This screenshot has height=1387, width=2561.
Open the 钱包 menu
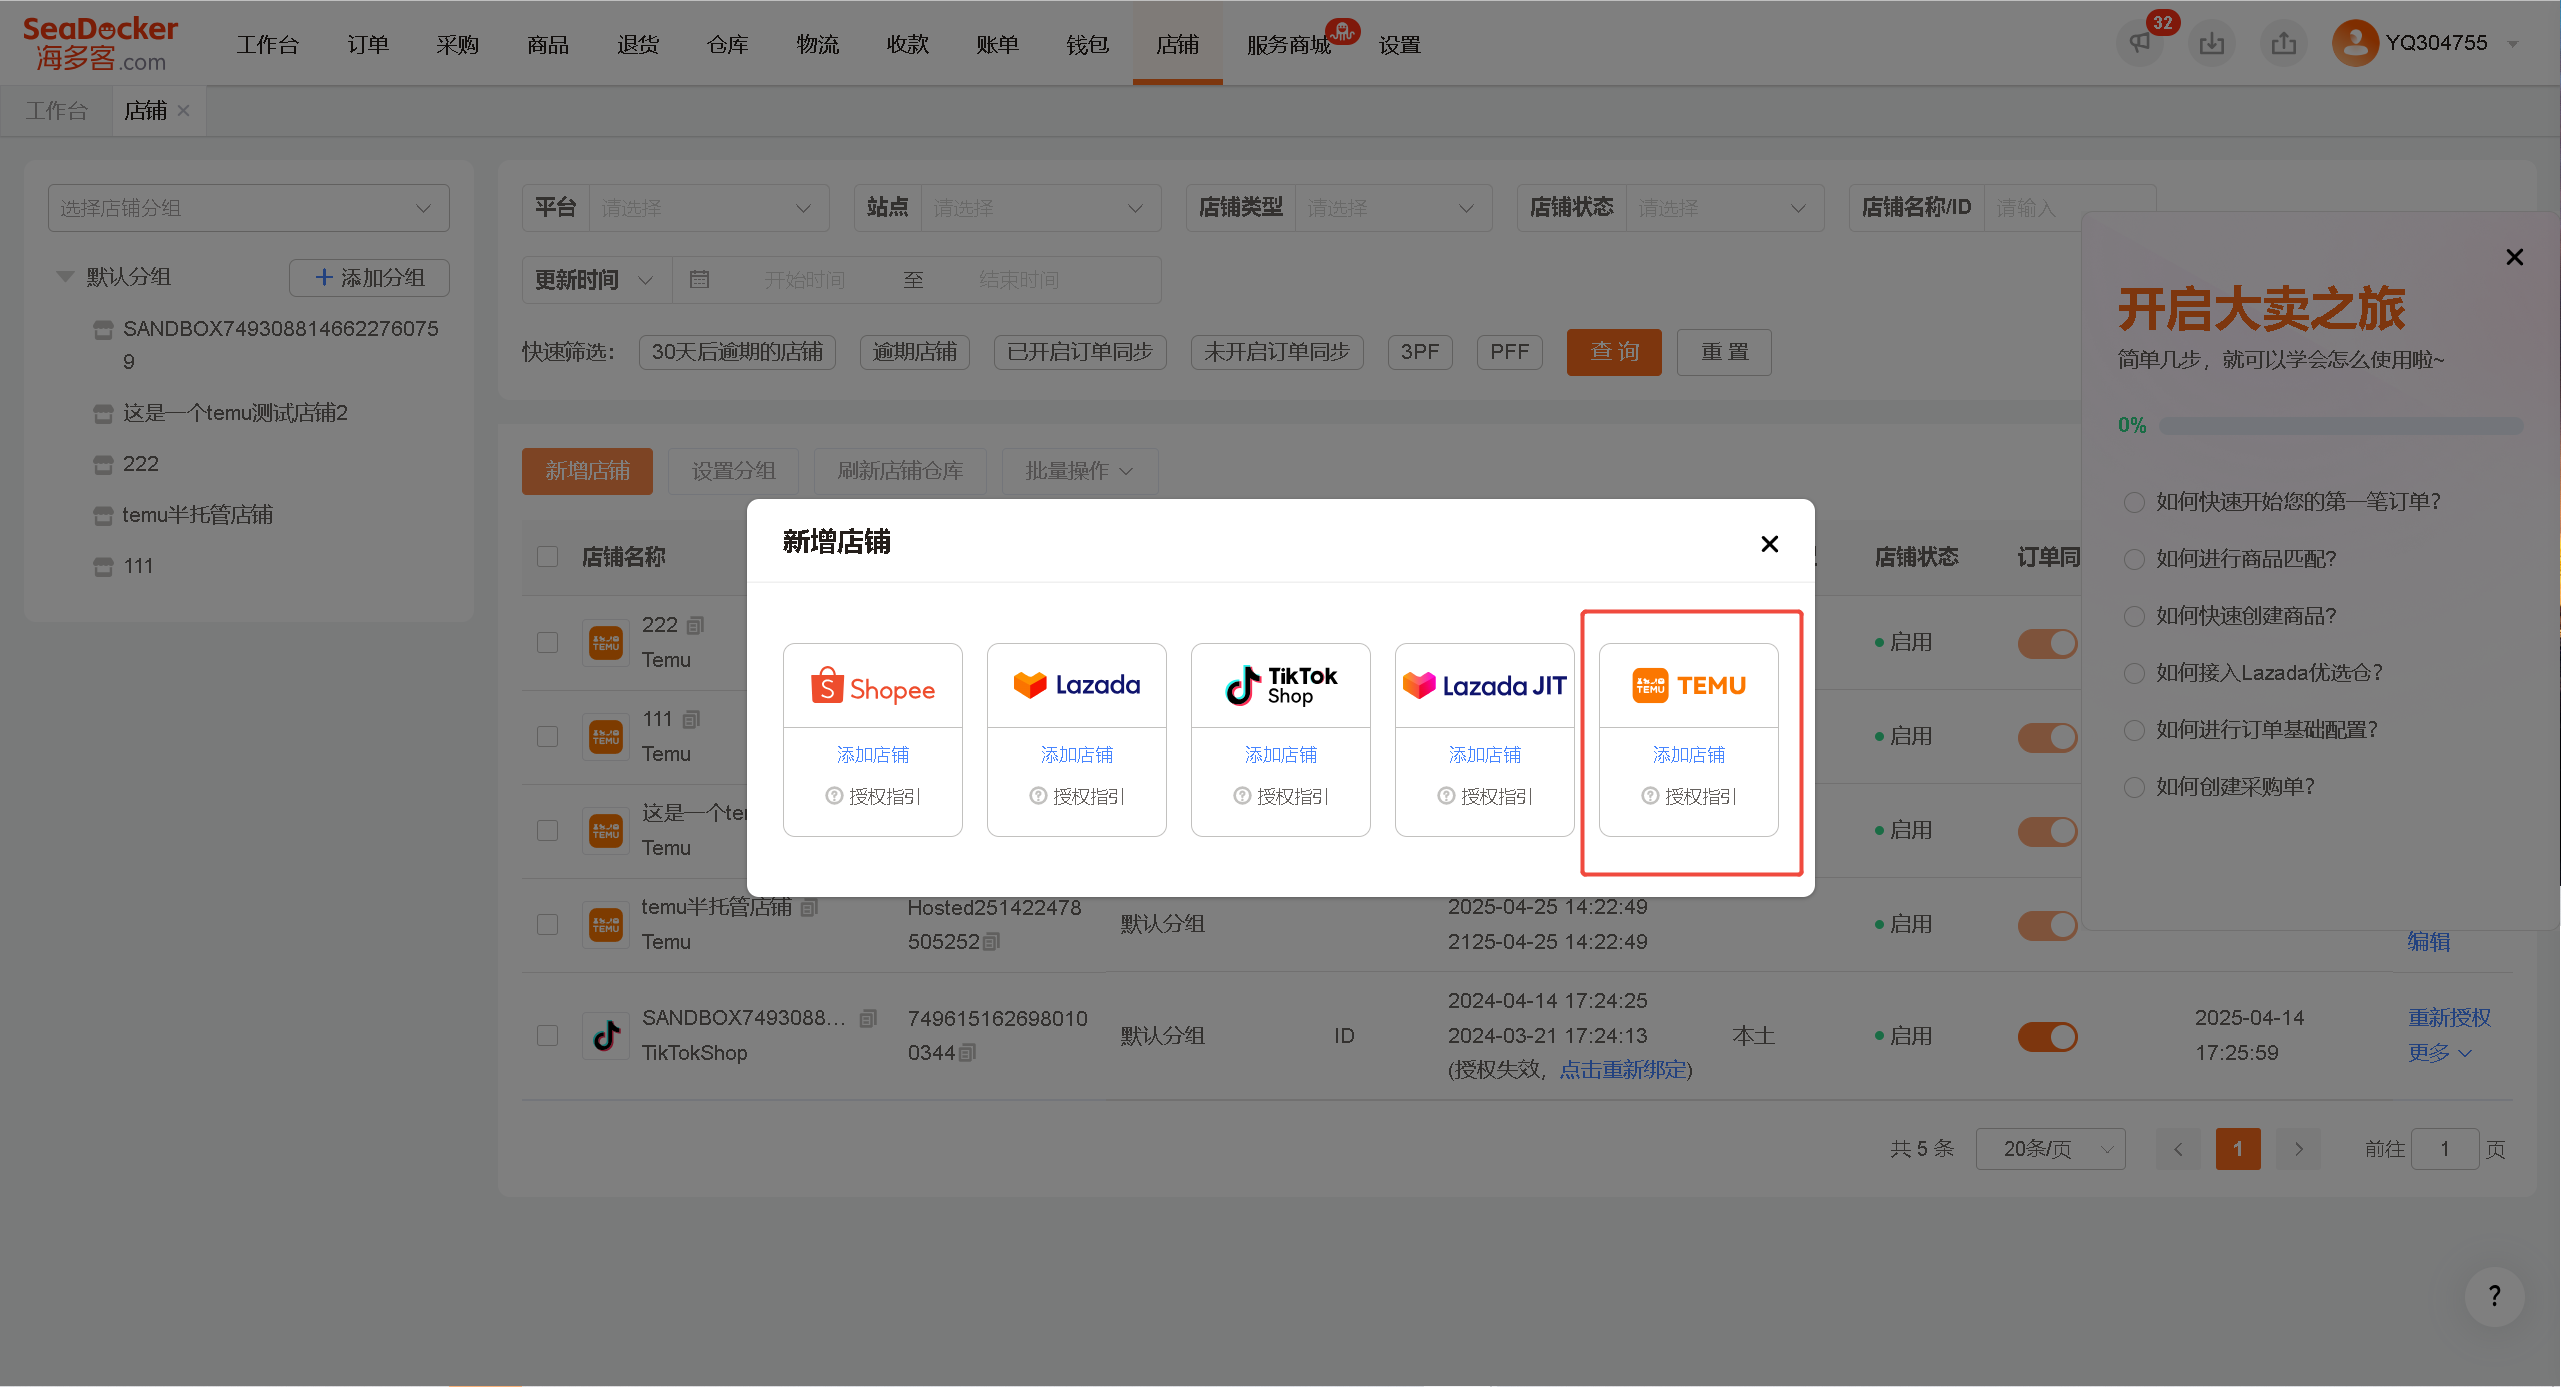(1088, 44)
